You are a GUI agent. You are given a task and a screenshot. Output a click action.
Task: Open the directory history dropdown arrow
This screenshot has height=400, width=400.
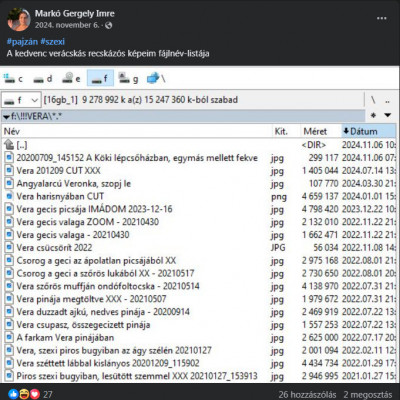(387, 115)
